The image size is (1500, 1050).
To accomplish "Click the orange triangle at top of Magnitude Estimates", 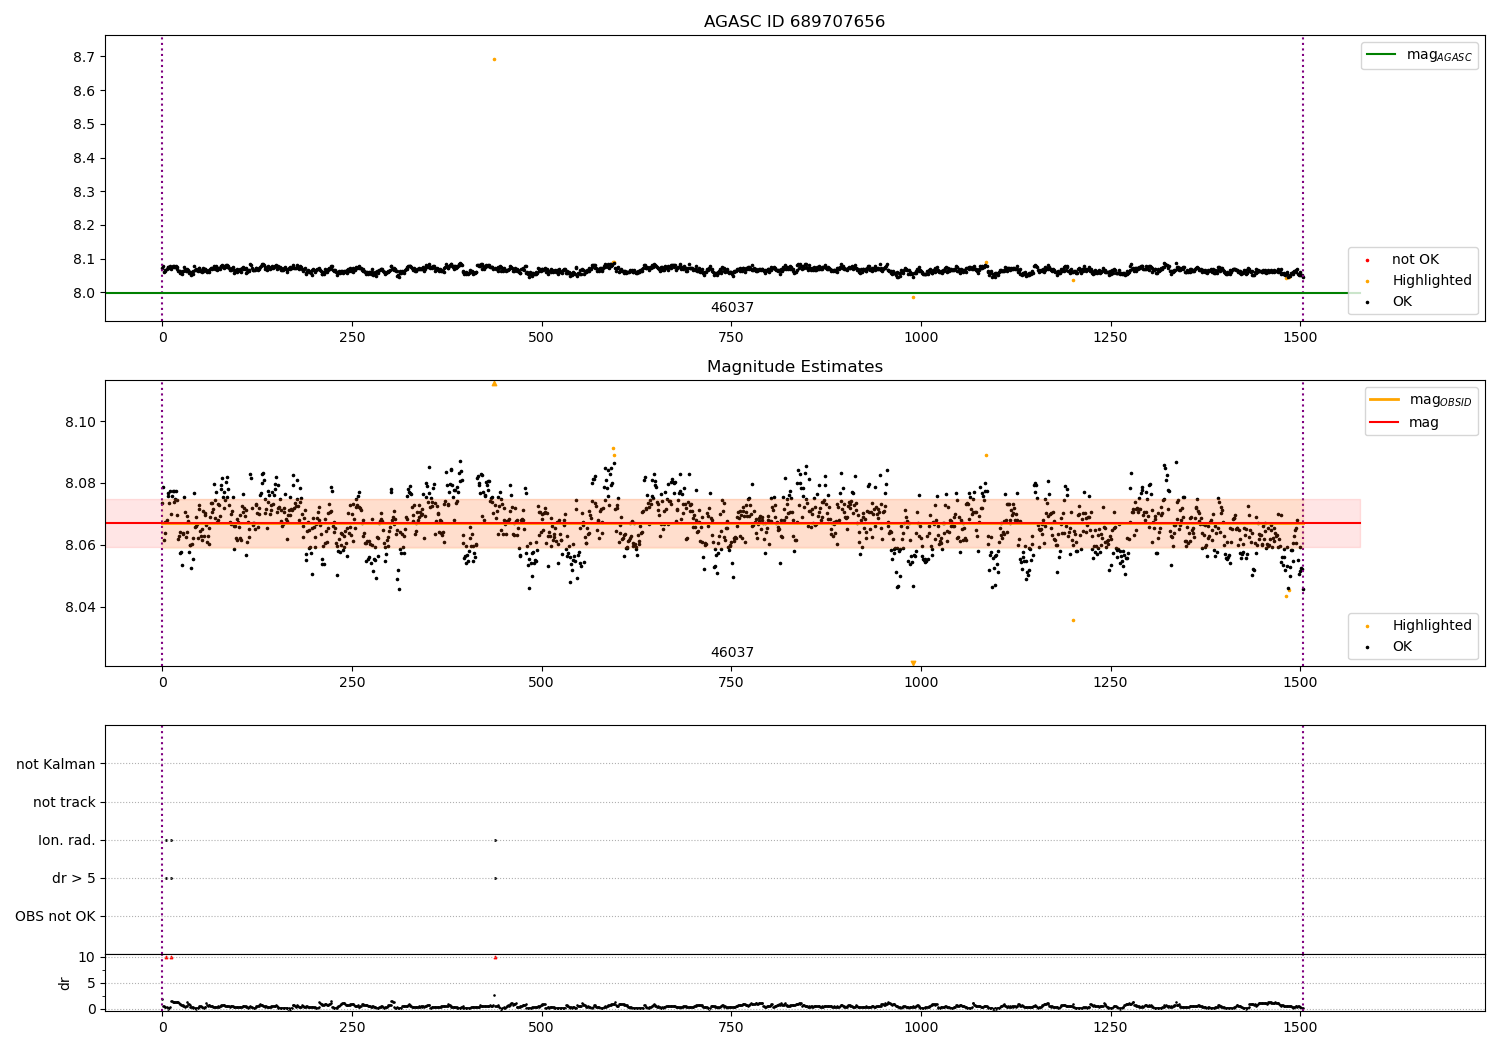I will pyautogui.click(x=494, y=384).
